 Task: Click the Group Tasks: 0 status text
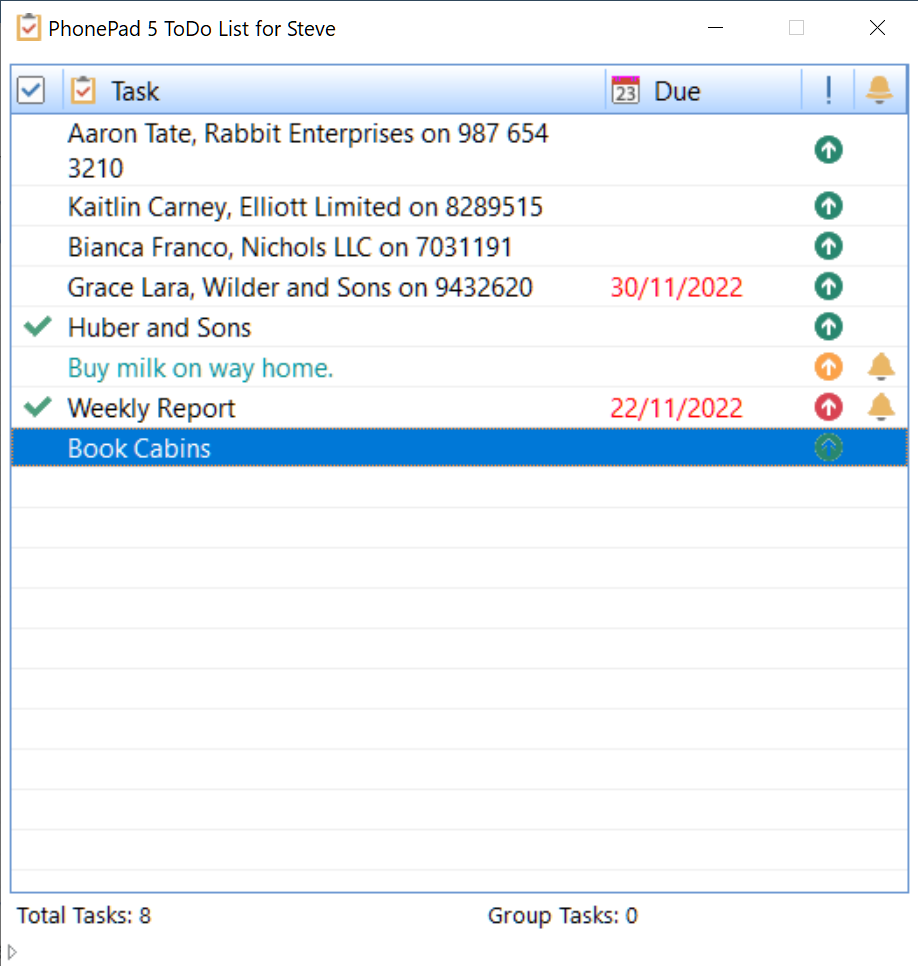[x=563, y=915]
